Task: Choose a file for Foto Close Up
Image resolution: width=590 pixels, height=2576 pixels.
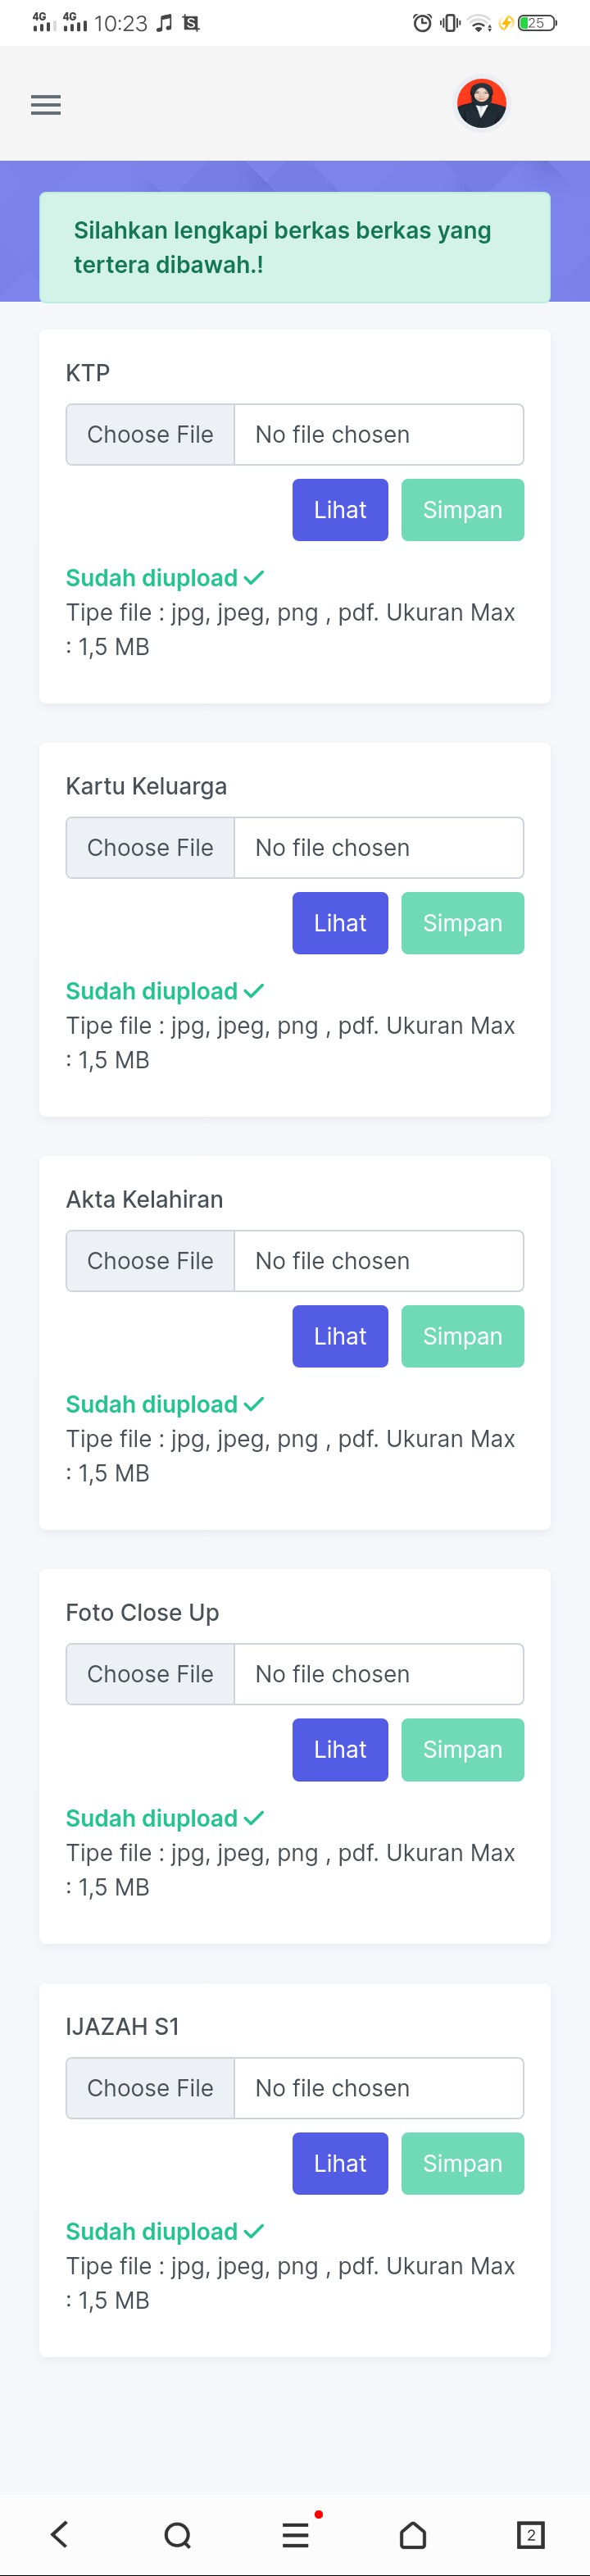Action: coord(150,1674)
